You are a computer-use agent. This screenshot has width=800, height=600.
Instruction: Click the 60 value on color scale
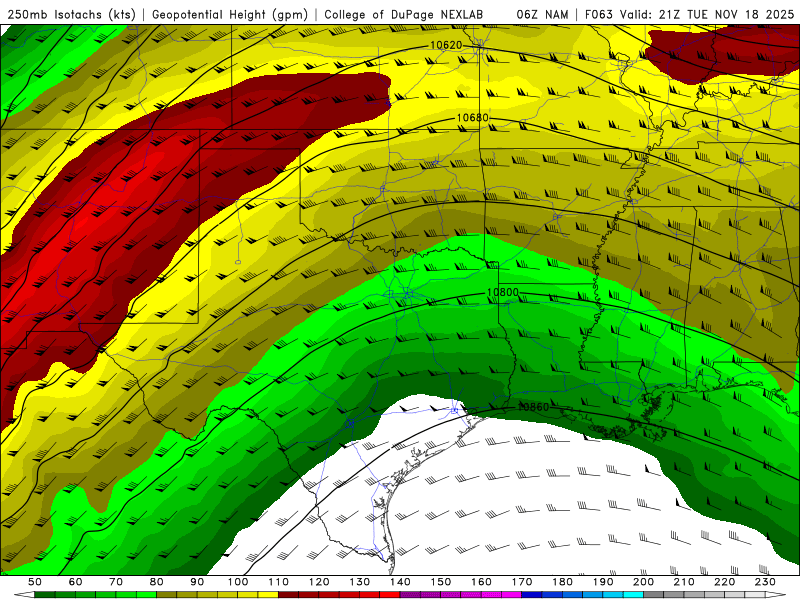point(75,582)
